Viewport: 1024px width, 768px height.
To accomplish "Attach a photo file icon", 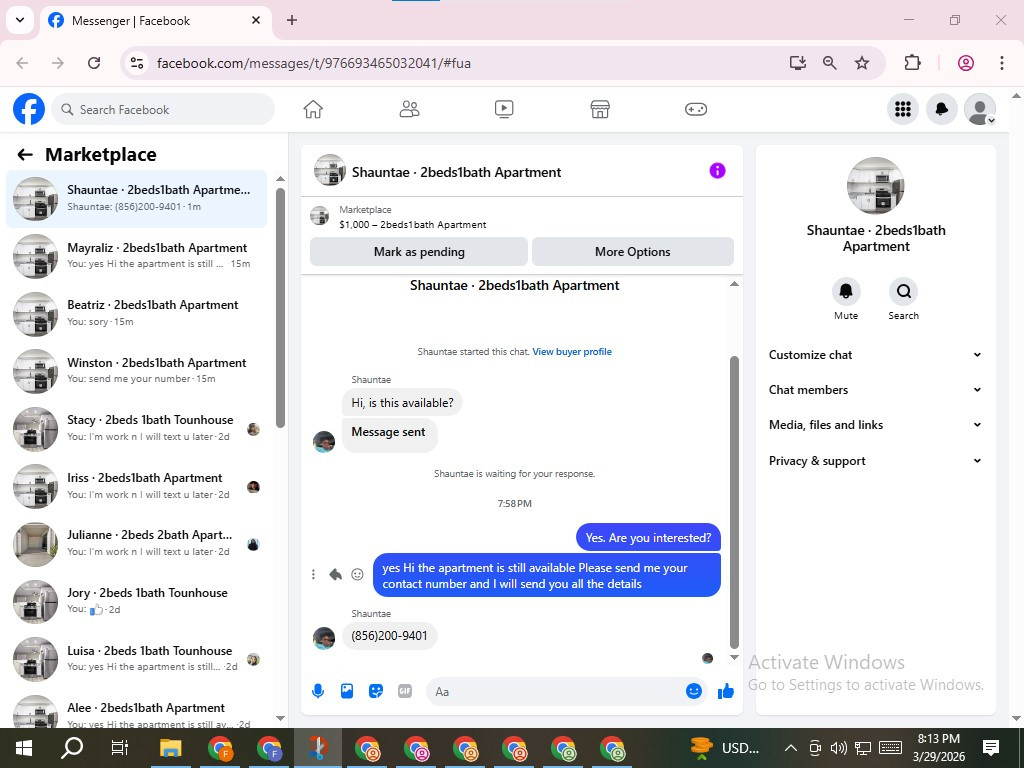I will coord(347,691).
